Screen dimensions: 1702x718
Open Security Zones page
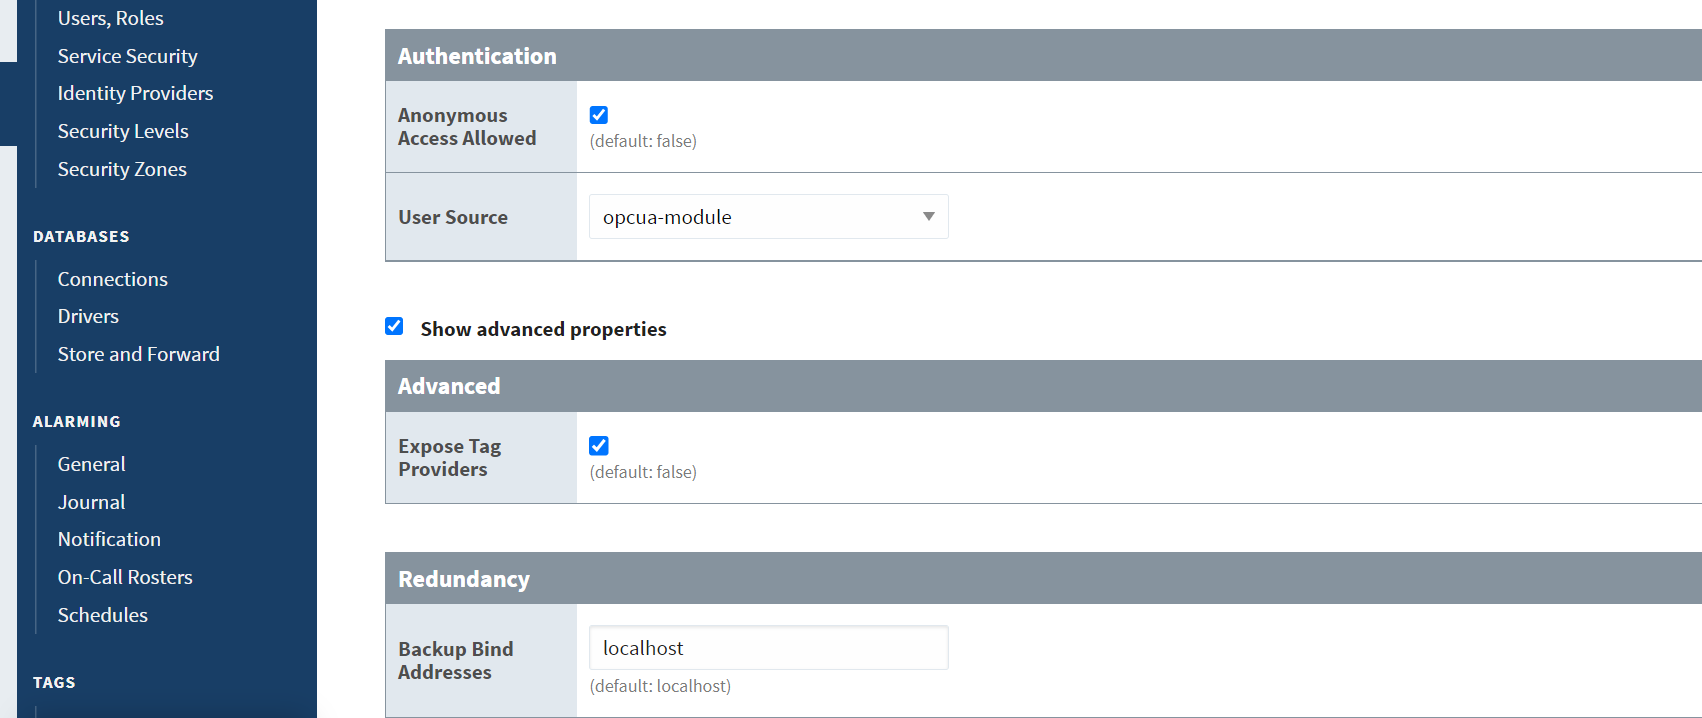point(122,169)
